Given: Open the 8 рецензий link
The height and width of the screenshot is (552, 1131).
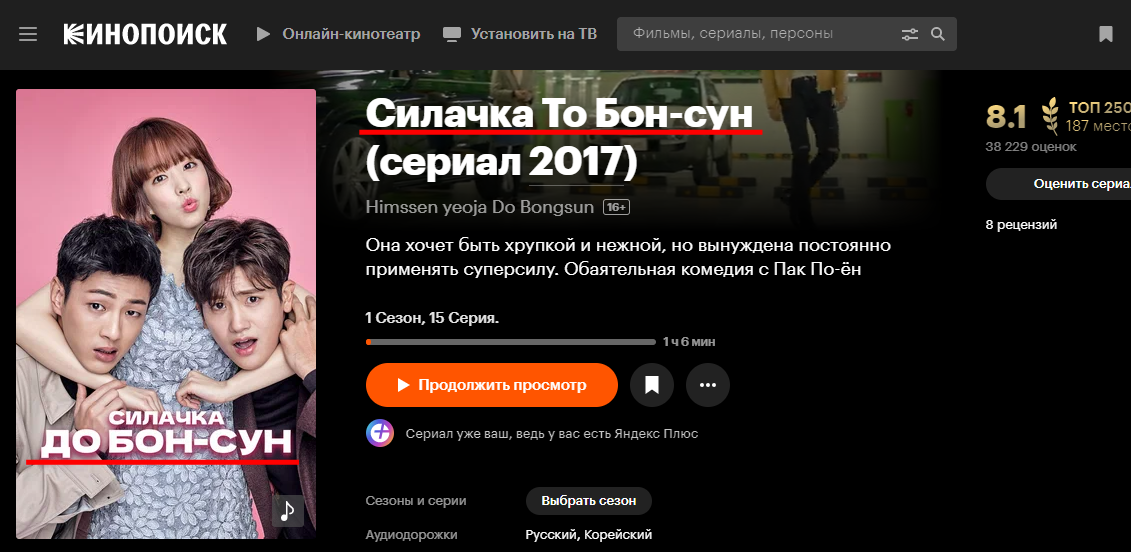Looking at the screenshot, I should coord(1021,225).
